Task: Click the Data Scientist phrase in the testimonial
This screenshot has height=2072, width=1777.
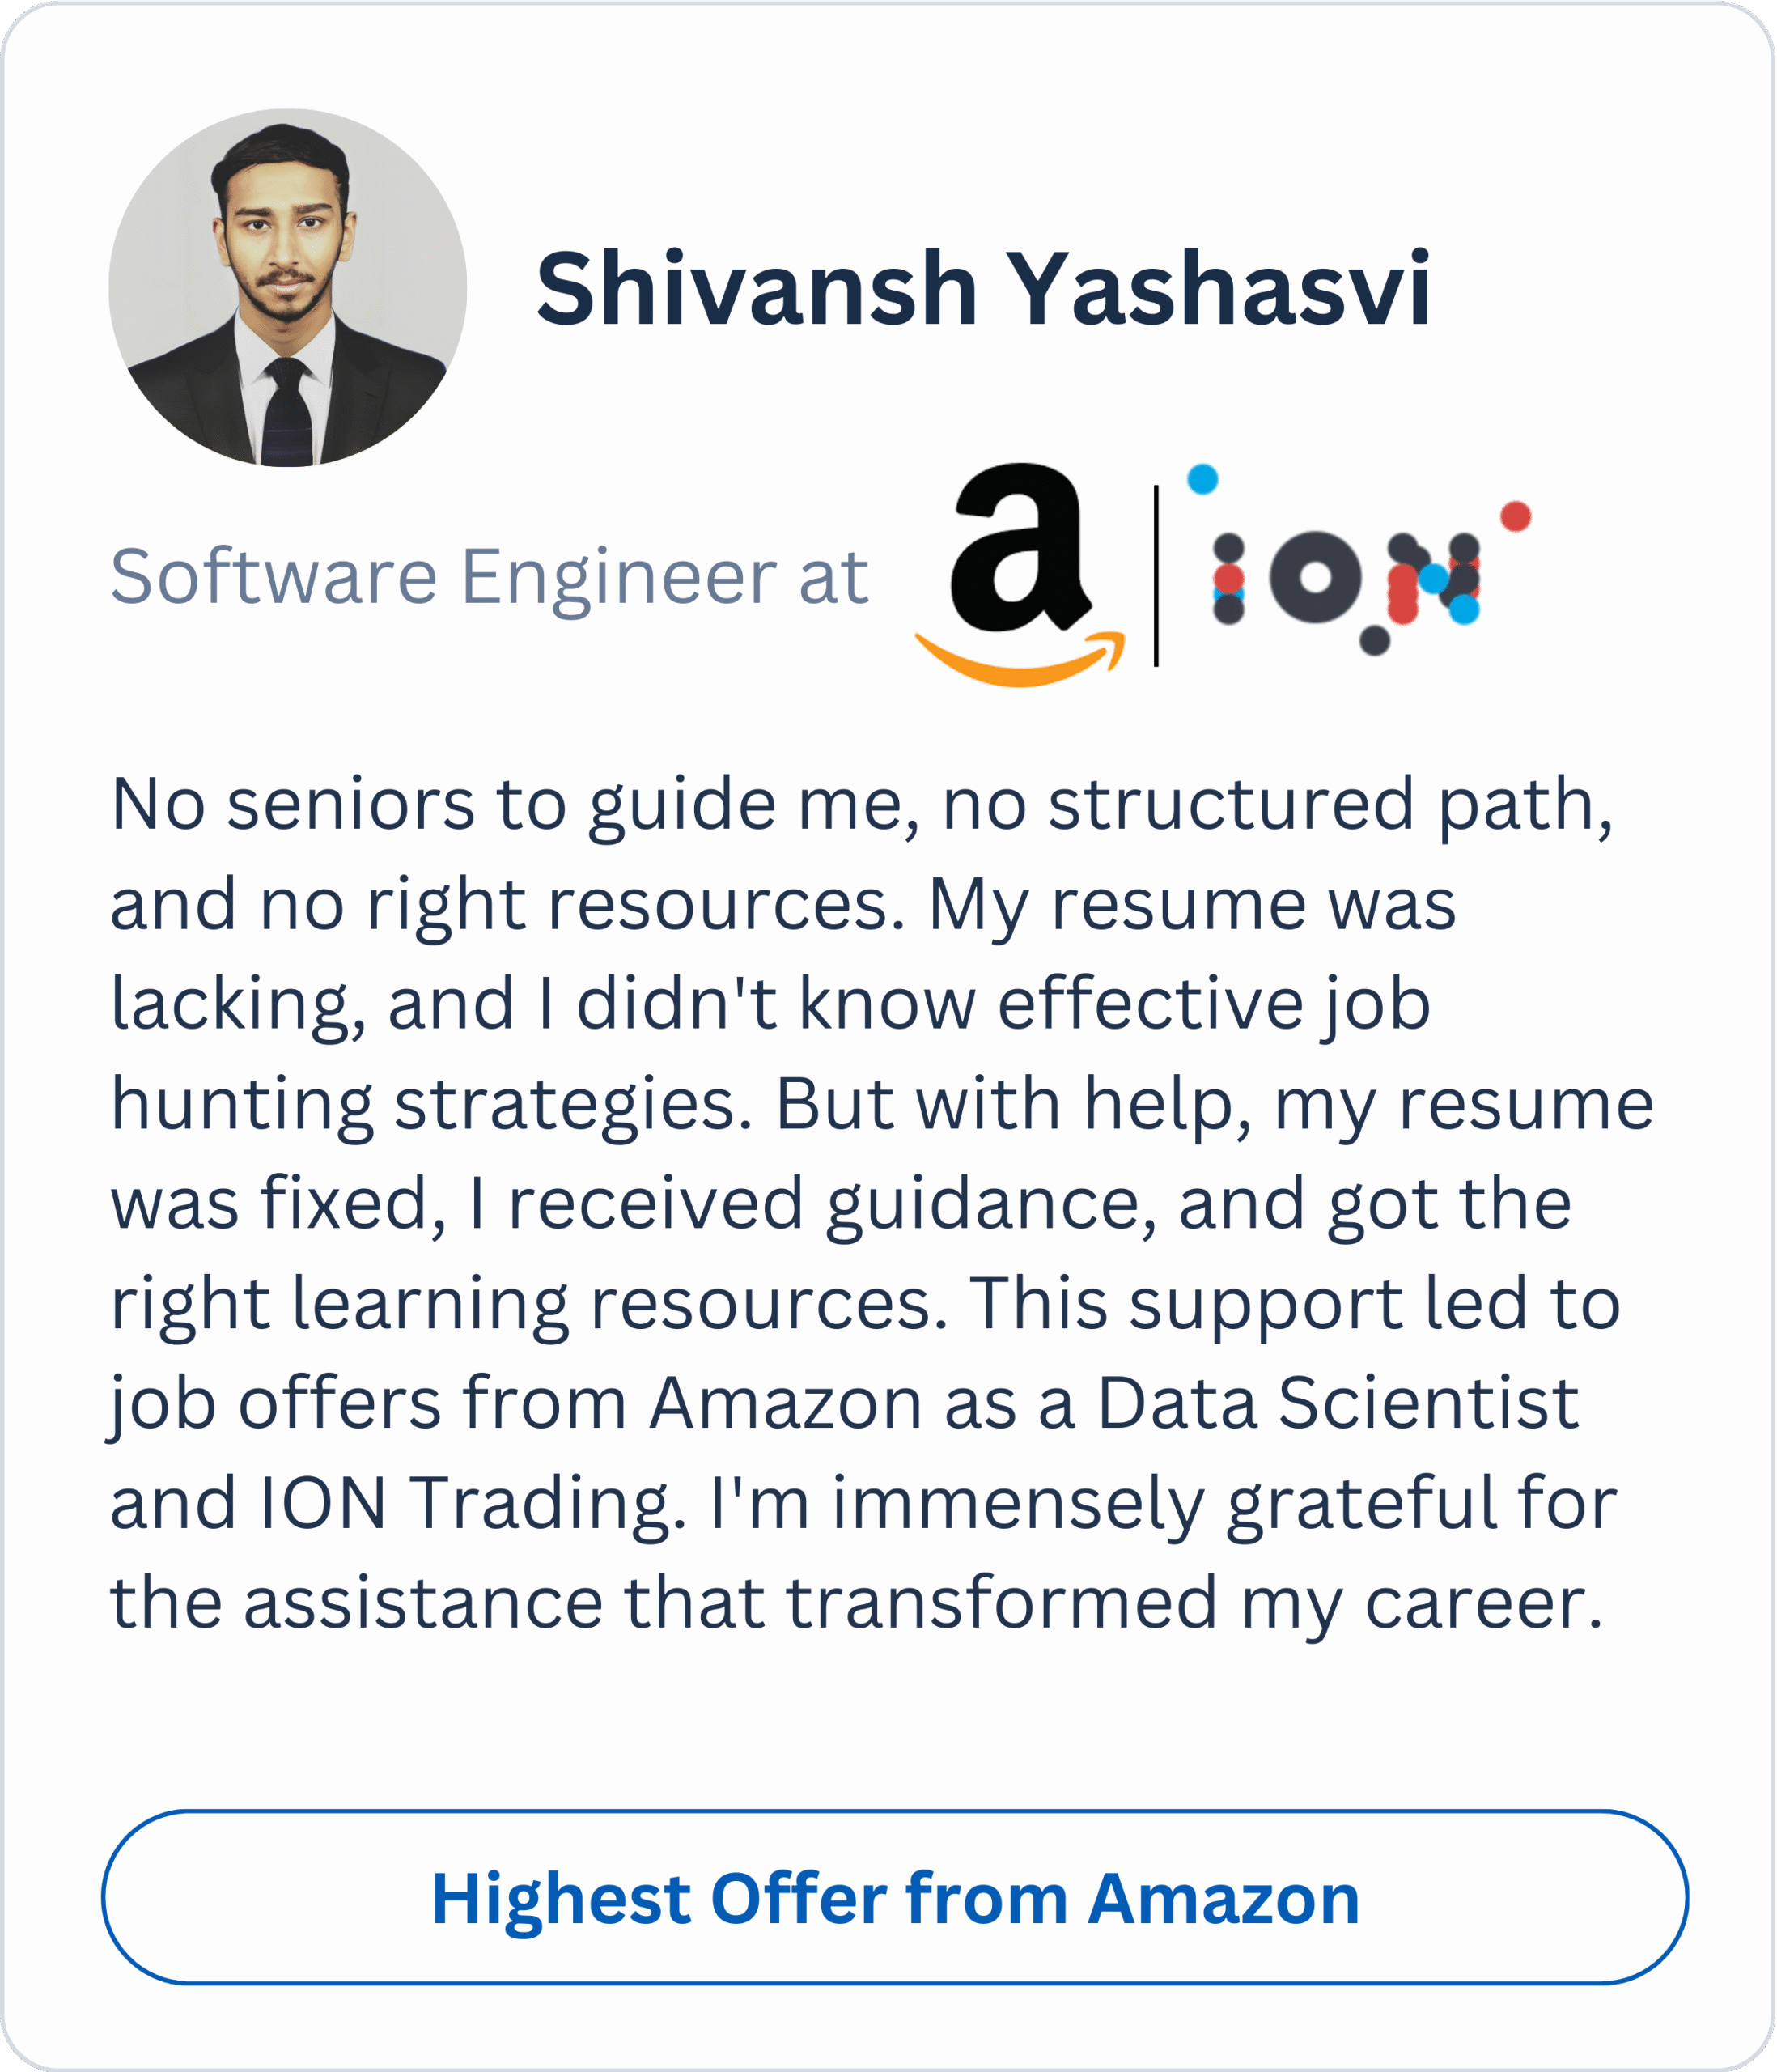Action: point(1338,1403)
